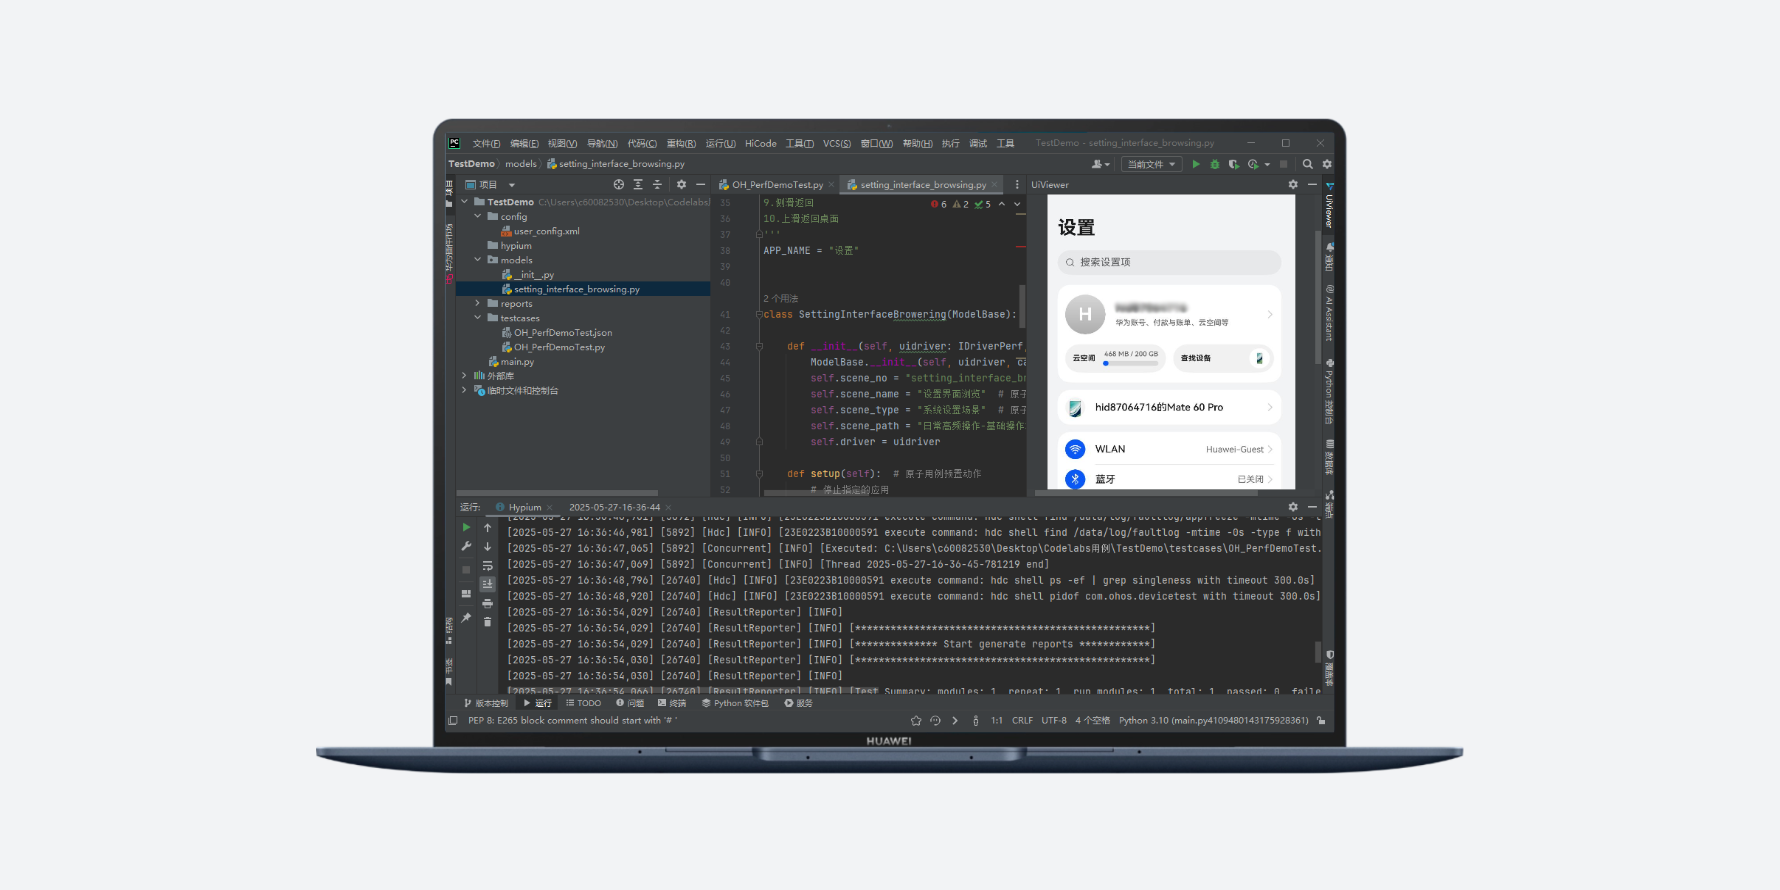Collapse the testcases folder
Image resolution: width=1780 pixels, height=890 pixels.
point(478,318)
